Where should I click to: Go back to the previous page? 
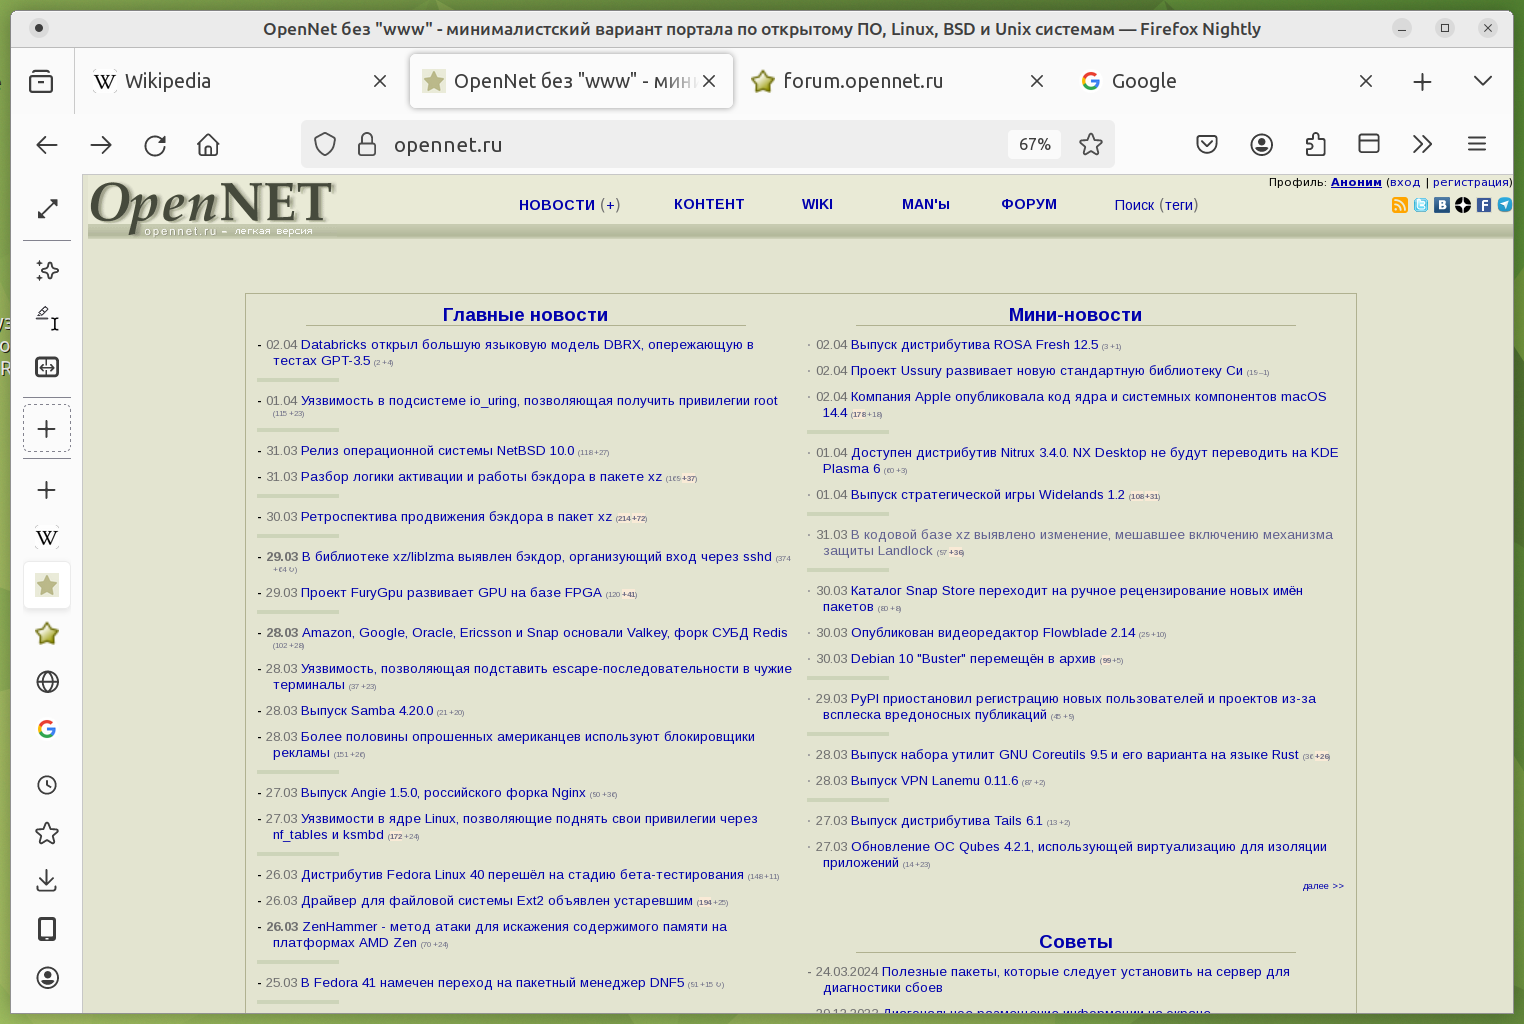point(47,145)
